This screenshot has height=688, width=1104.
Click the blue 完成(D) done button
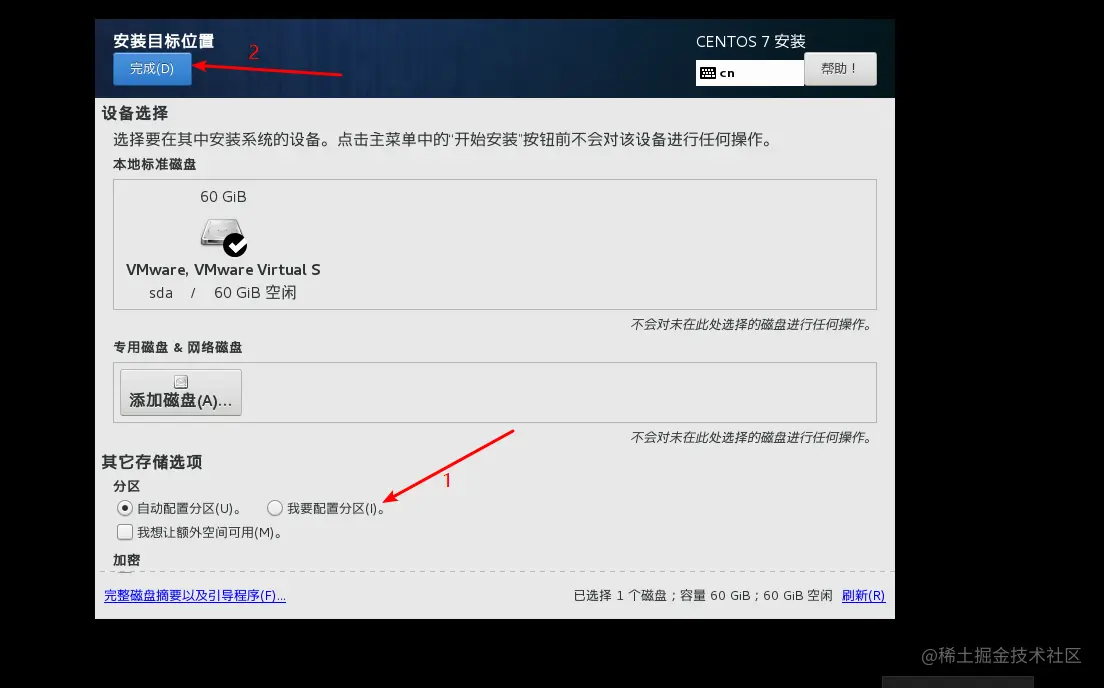[x=152, y=69]
